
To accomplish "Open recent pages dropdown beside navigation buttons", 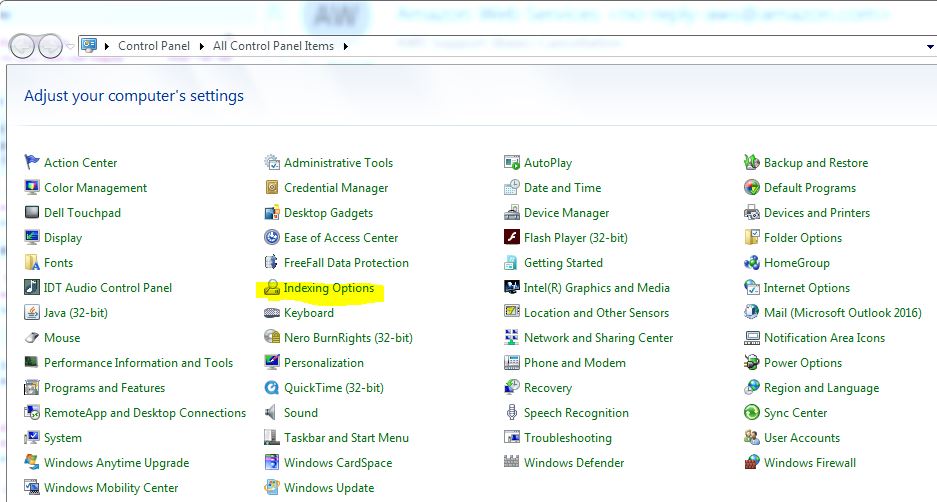I will tap(70, 46).
